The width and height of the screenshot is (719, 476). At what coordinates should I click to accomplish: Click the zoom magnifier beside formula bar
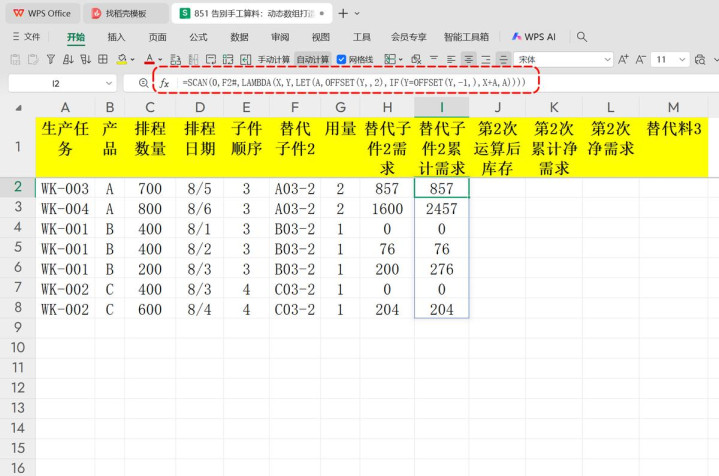[144, 83]
